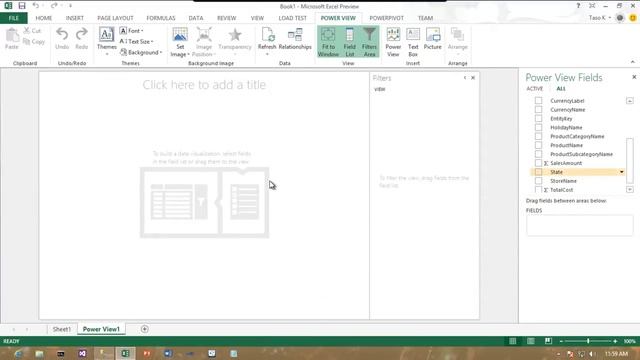Viewport: 640px width, 360px height.
Task: Toggle the Field List pane
Action: tap(350, 42)
